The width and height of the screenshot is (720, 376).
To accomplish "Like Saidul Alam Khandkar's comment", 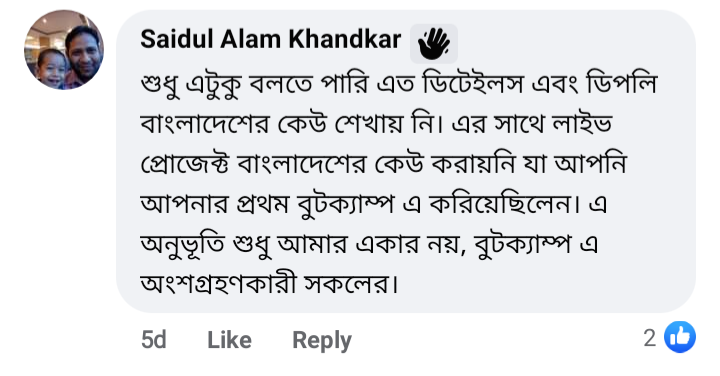I will (x=229, y=340).
